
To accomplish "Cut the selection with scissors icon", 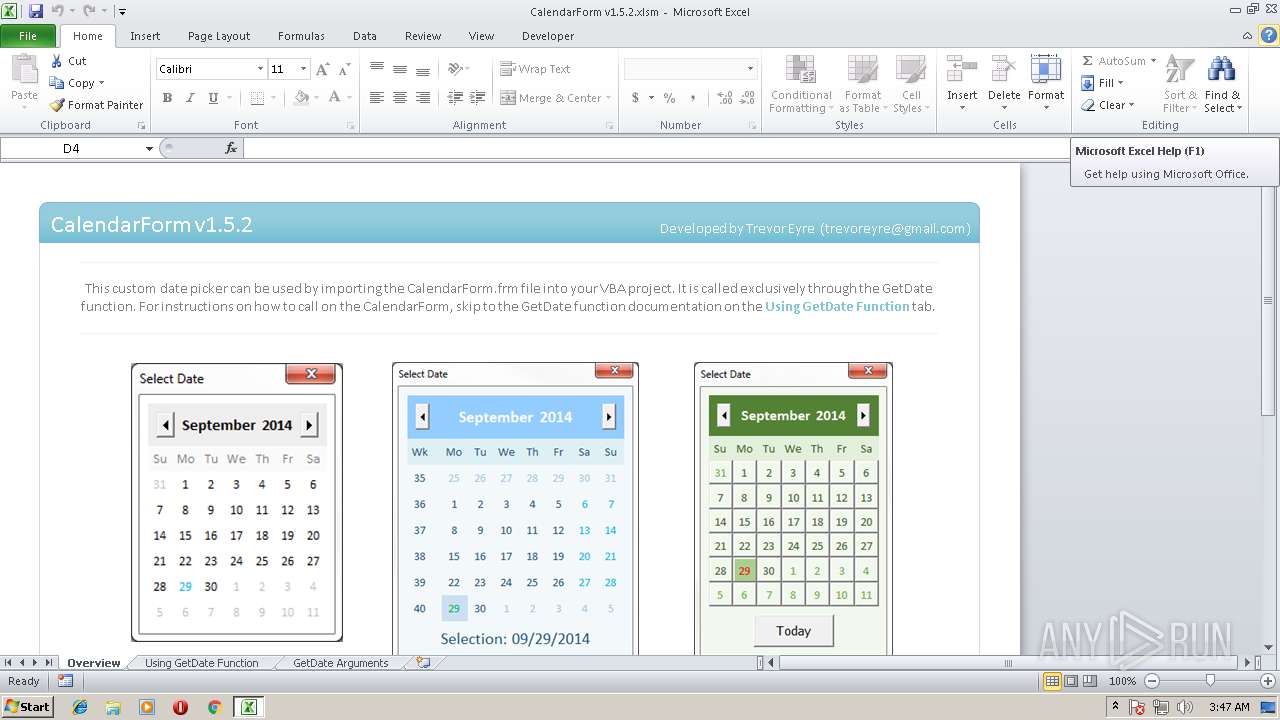I will click(69, 61).
